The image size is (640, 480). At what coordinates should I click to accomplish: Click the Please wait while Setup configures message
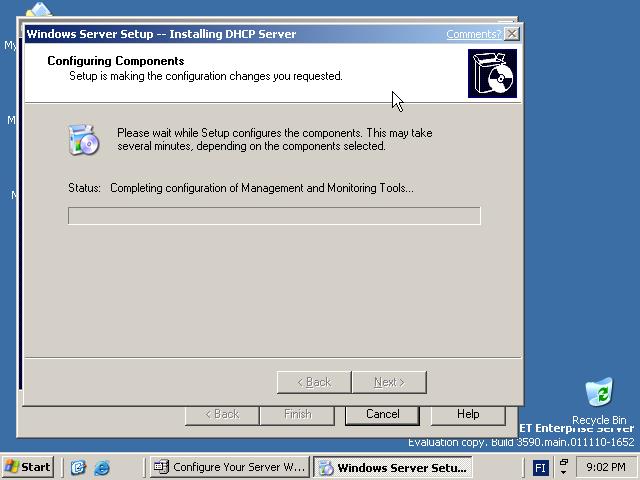coord(275,139)
